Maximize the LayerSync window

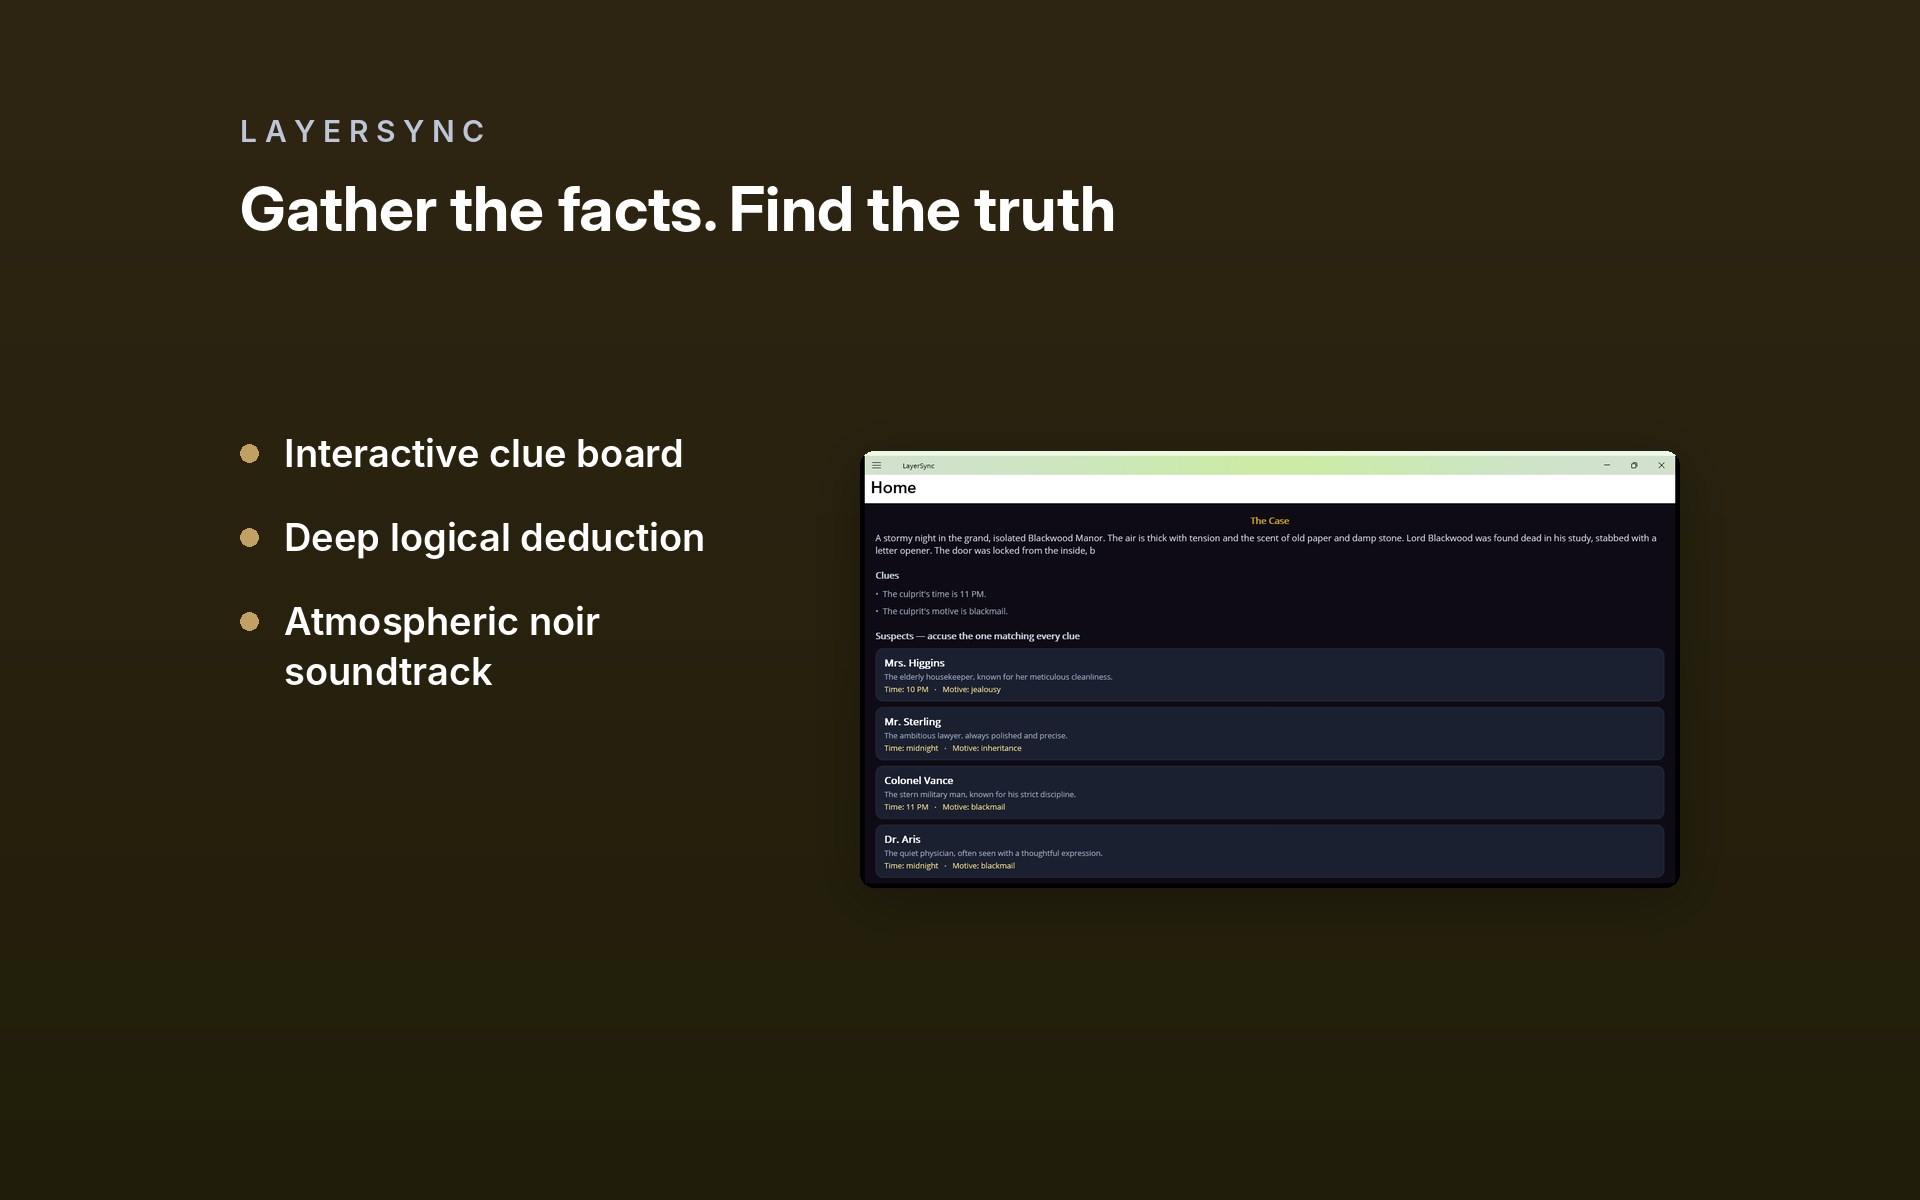point(1634,465)
